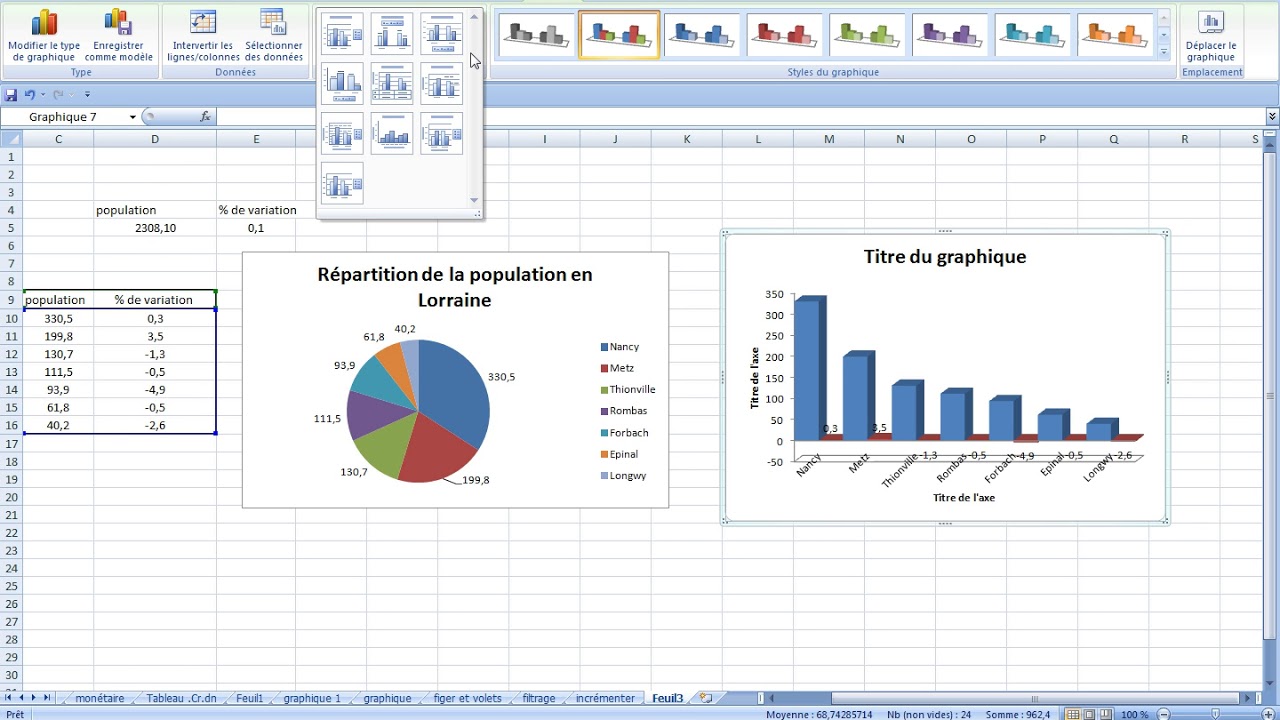
Task: Open Customize Quick Access Toolbar dropdown
Action: point(87,94)
